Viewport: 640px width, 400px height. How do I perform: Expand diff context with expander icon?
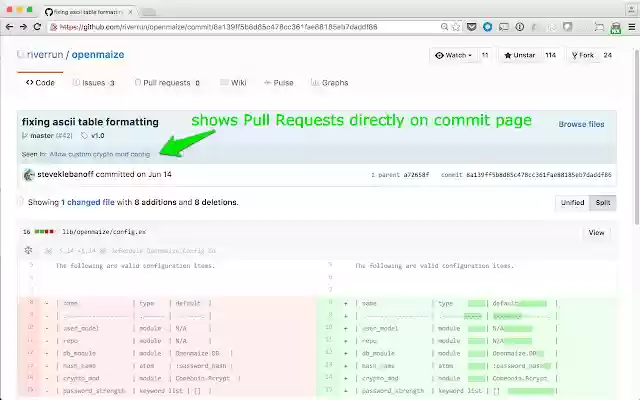[x=28, y=250]
